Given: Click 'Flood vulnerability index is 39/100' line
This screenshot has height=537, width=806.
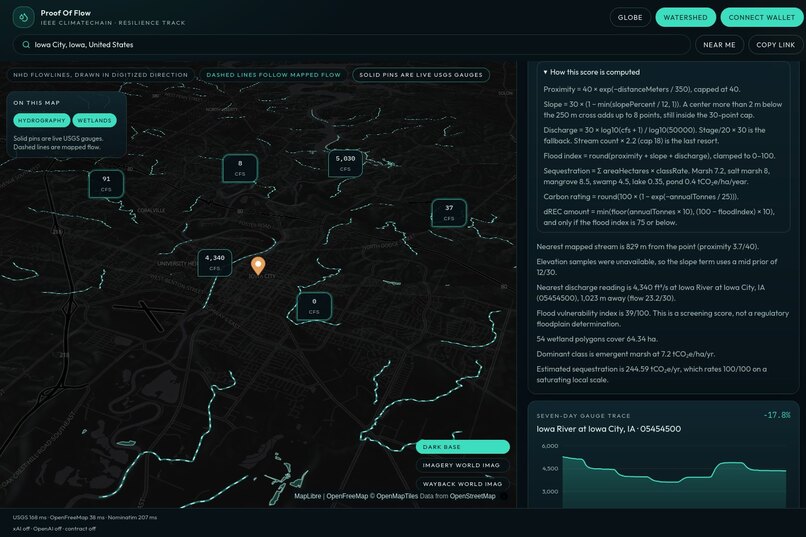Looking at the screenshot, I should 662,319.
